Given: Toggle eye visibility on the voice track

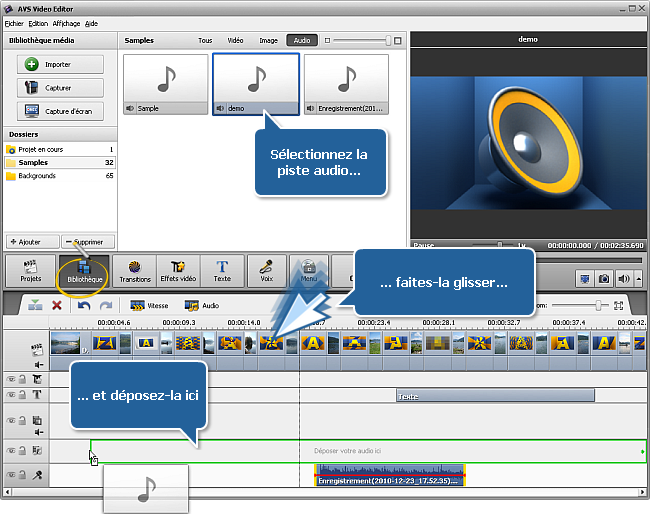Looking at the screenshot, I should (11, 474).
